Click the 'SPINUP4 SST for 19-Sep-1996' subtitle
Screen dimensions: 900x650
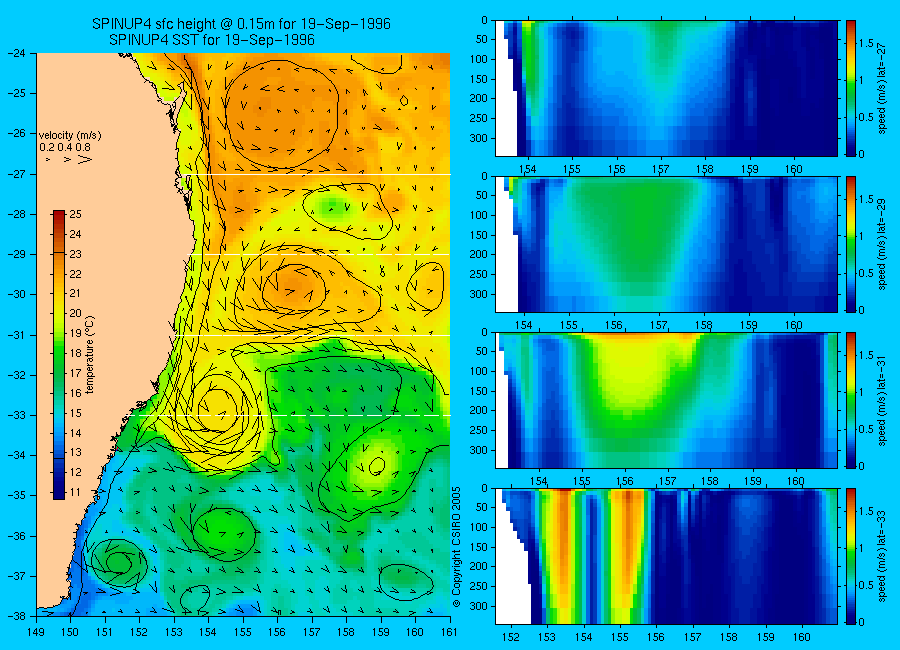tap(212, 40)
